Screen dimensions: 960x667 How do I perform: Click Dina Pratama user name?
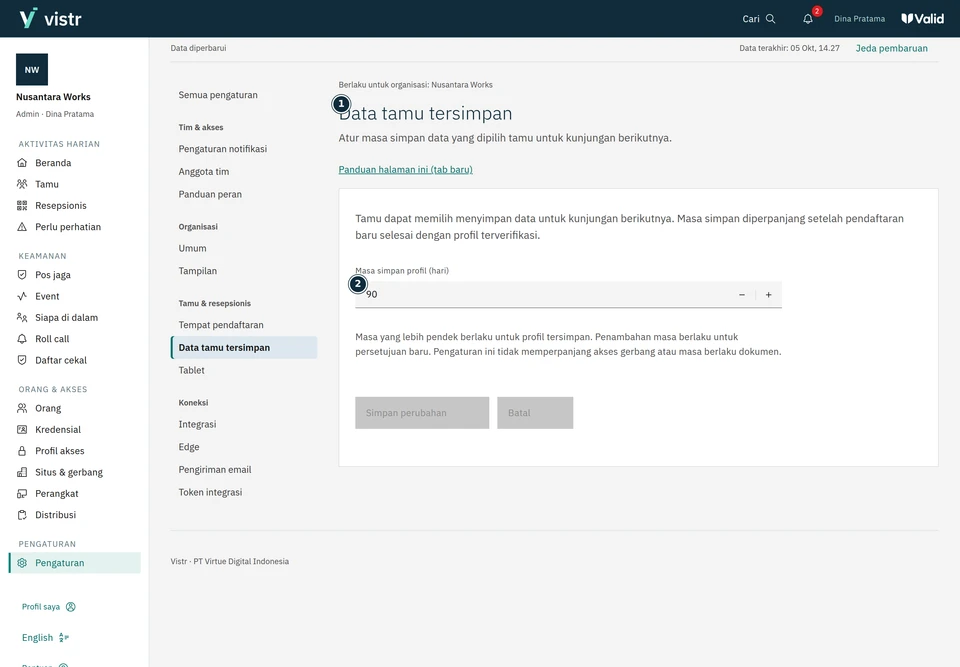point(859,19)
